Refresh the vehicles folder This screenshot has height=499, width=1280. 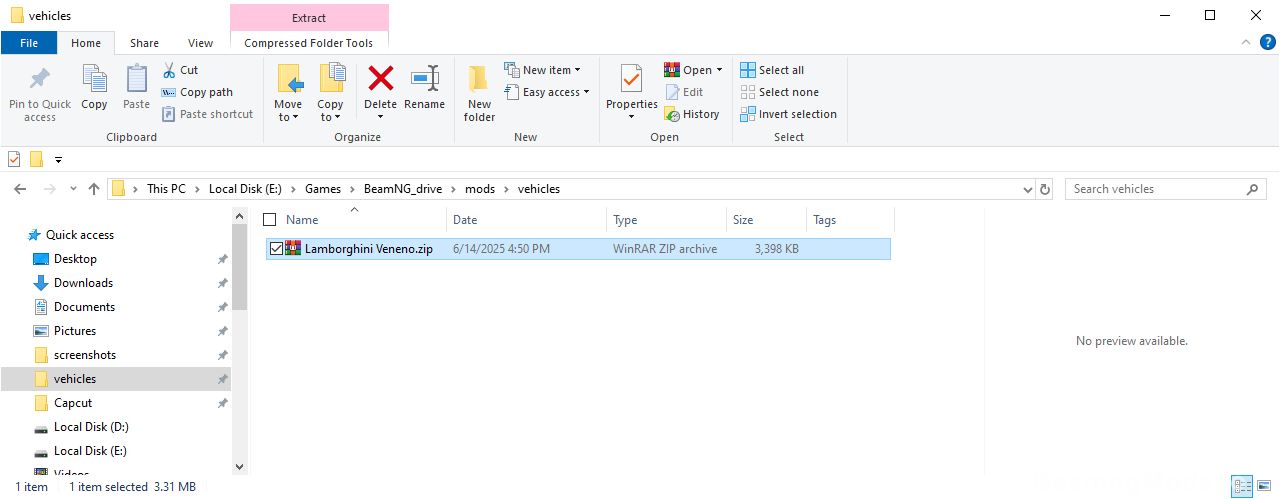pyautogui.click(x=1046, y=189)
